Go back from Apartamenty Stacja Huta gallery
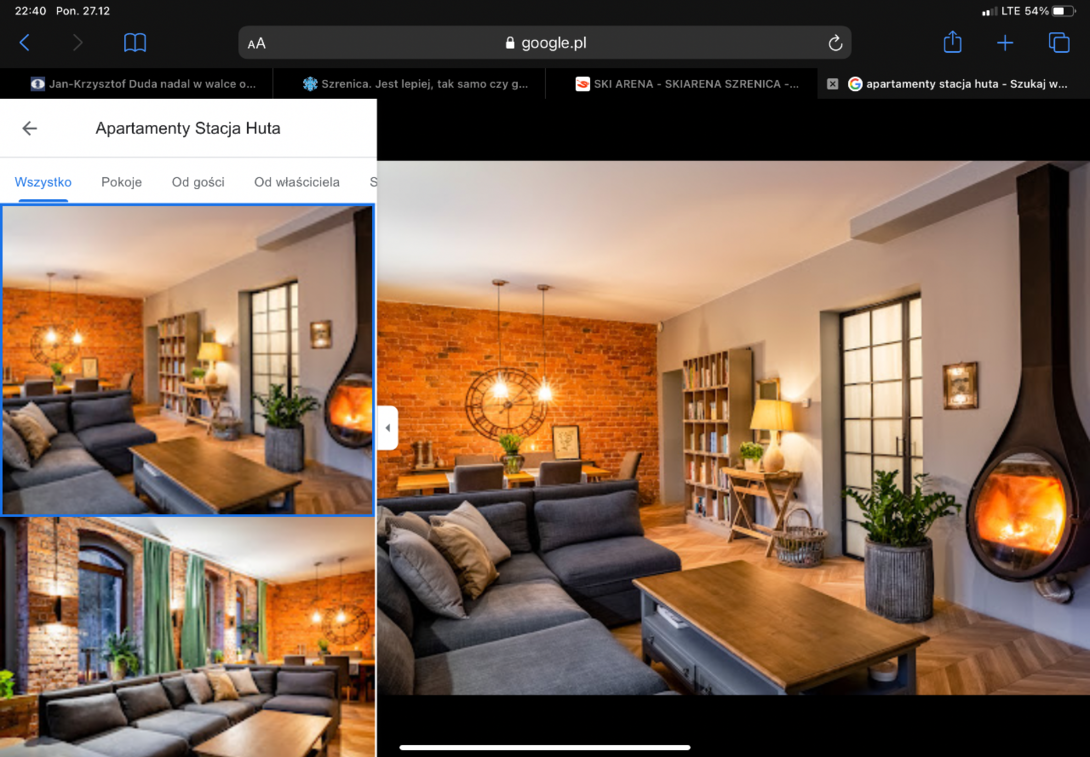The image size is (1090, 757). pyautogui.click(x=29, y=129)
